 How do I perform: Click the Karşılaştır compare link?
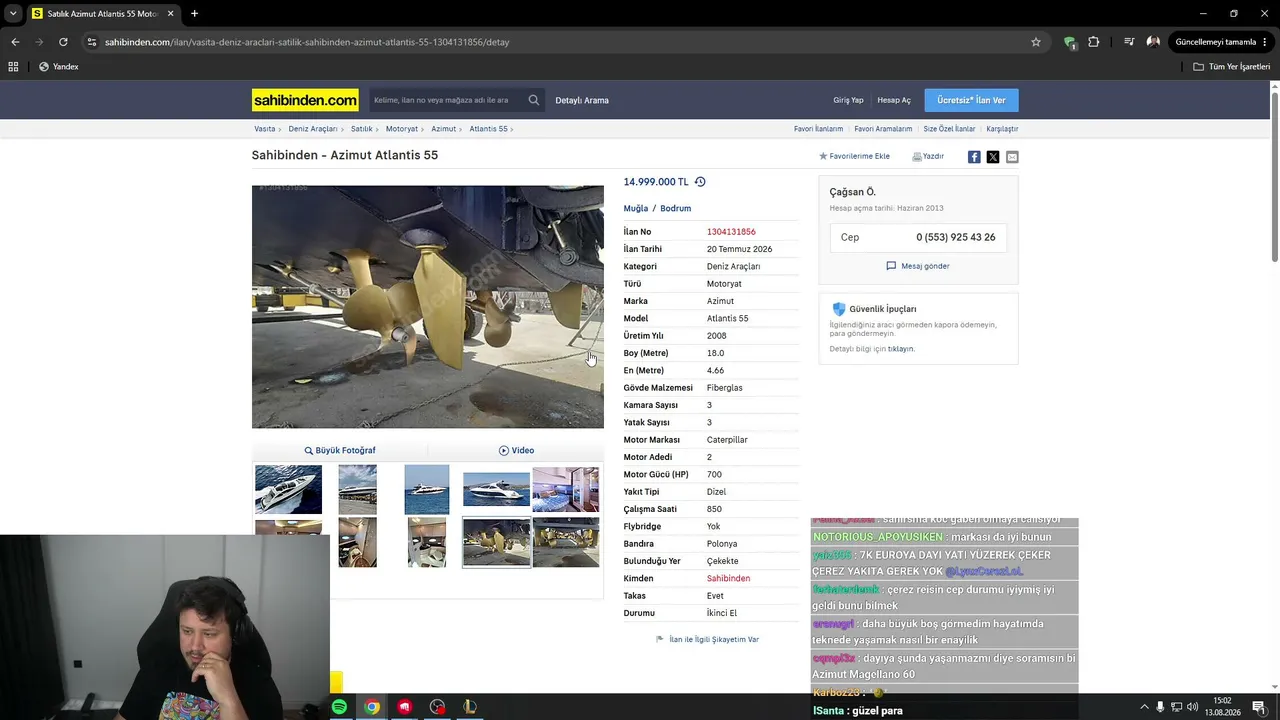1002,129
